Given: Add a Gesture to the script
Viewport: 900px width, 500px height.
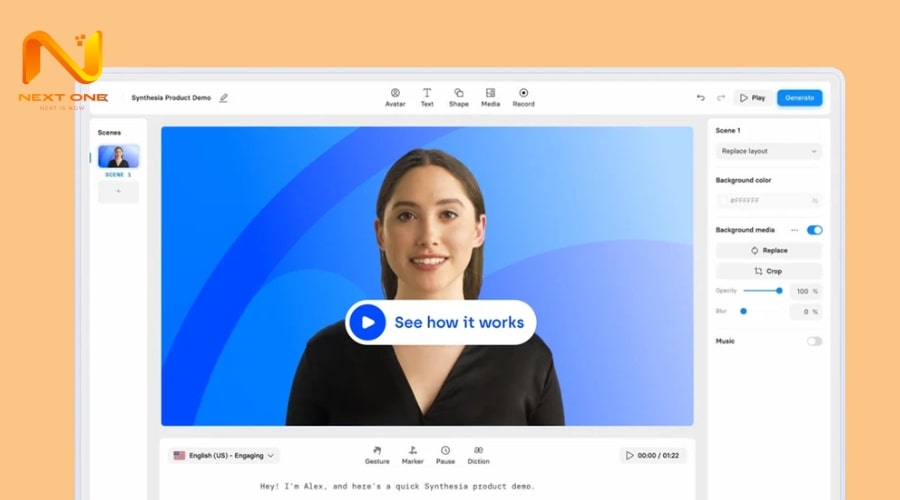Looking at the screenshot, I should [377, 451].
